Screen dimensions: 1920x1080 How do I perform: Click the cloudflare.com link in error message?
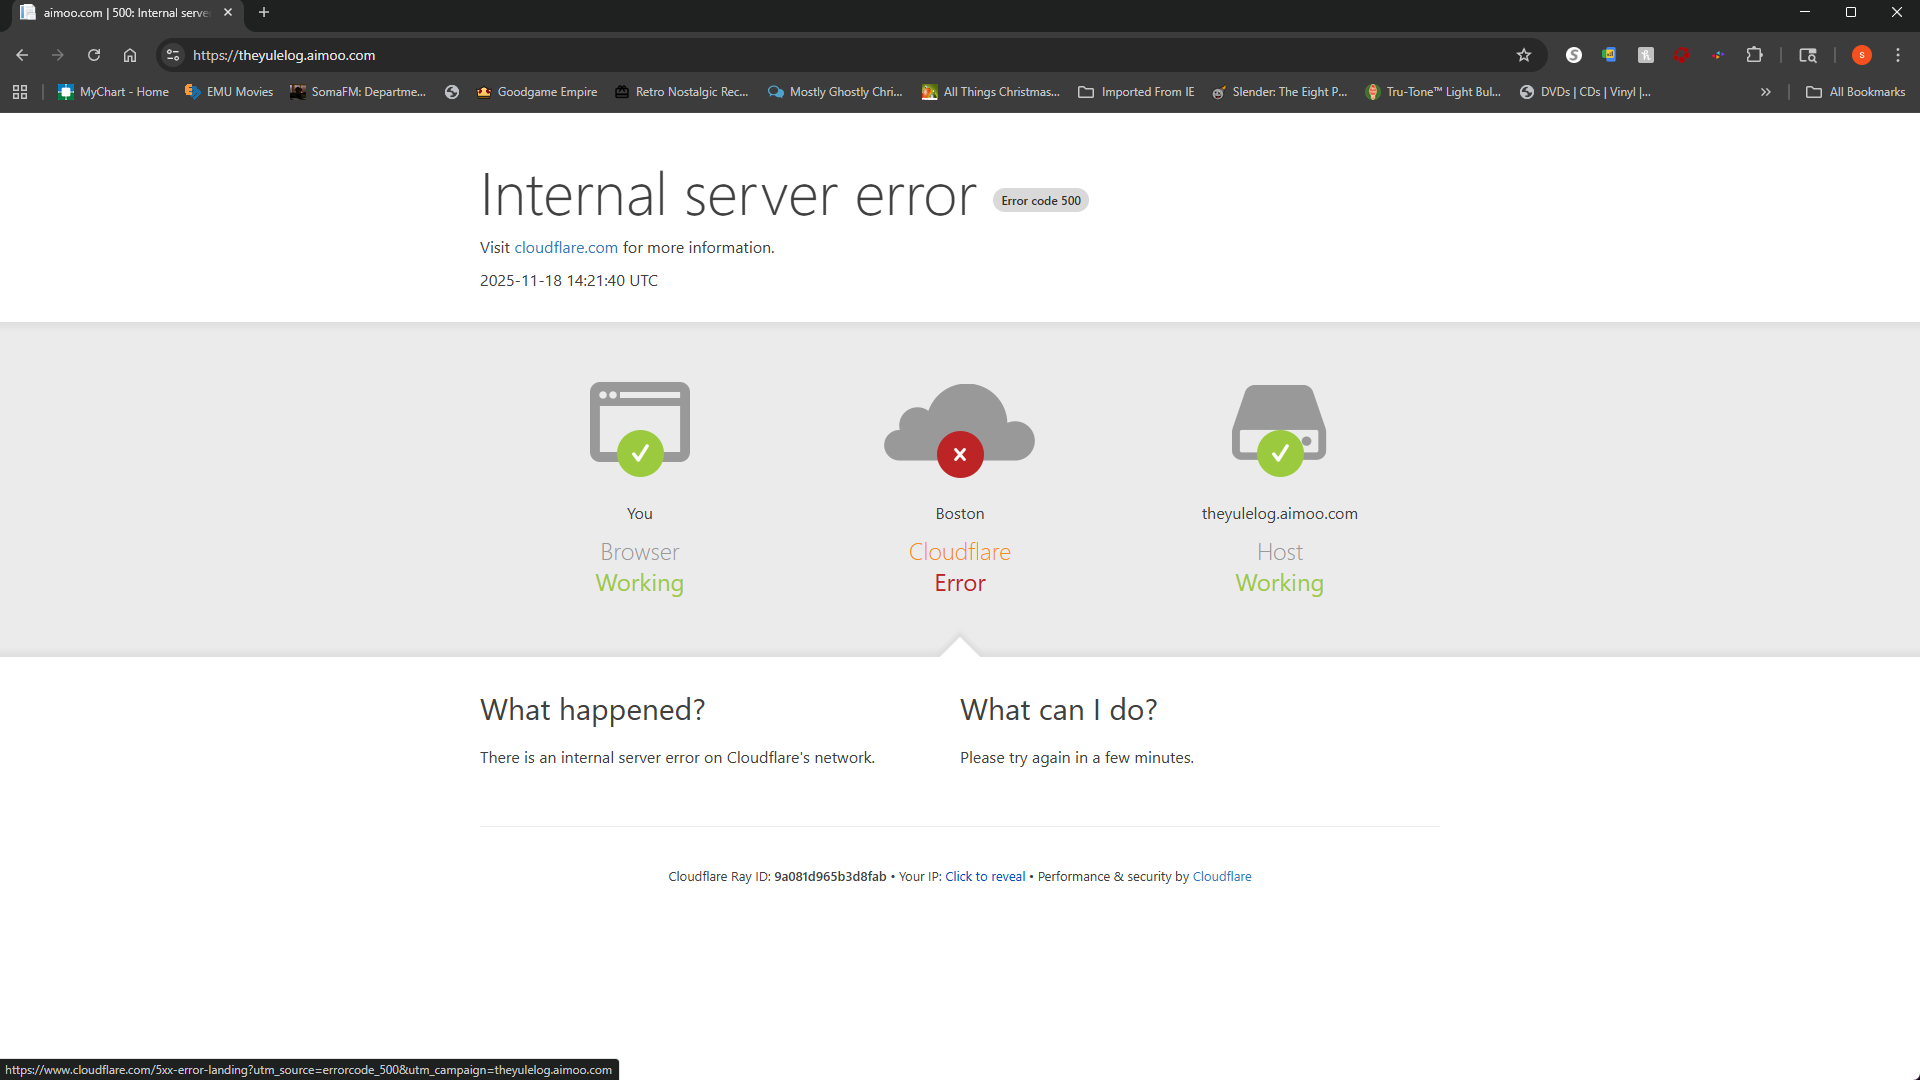click(x=566, y=248)
